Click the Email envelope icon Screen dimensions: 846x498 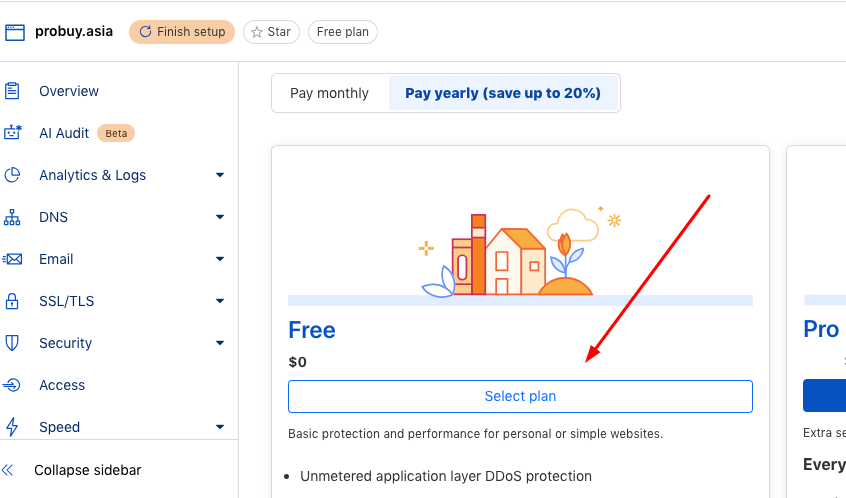[12, 259]
